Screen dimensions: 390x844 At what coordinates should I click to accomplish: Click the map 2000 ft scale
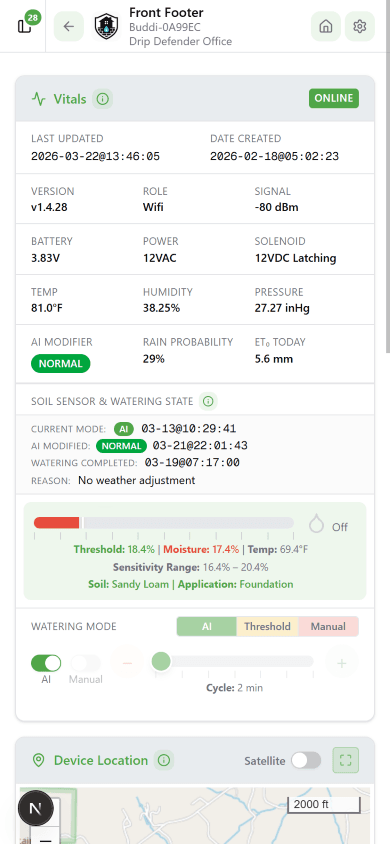(x=324, y=805)
